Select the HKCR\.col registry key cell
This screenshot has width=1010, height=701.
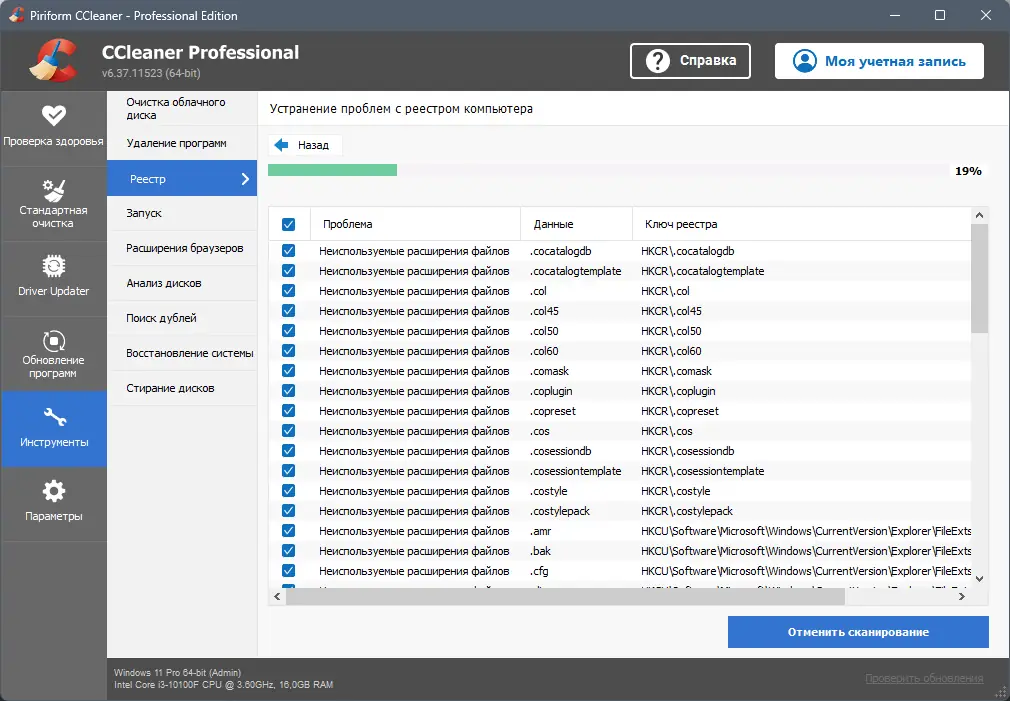665,291
